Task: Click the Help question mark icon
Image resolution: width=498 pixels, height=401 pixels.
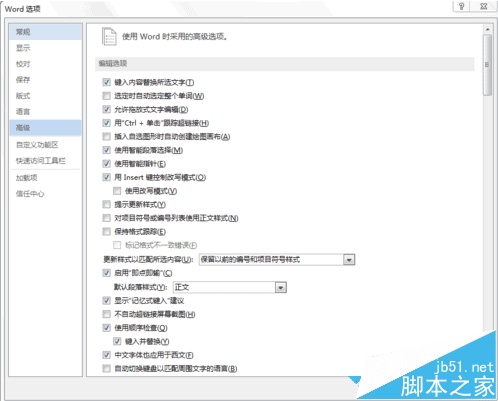Action: click(x=462, y=6)
